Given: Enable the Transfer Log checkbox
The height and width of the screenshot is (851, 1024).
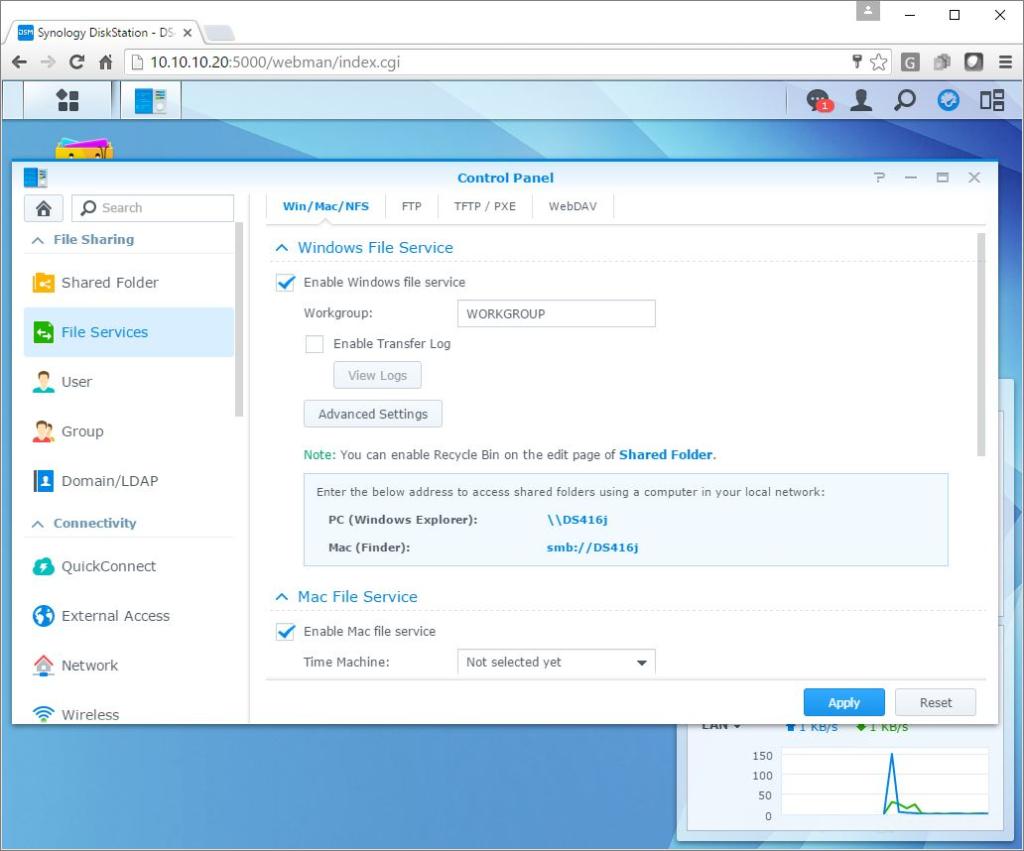Looking at the screenshot, I should (314, 344).
